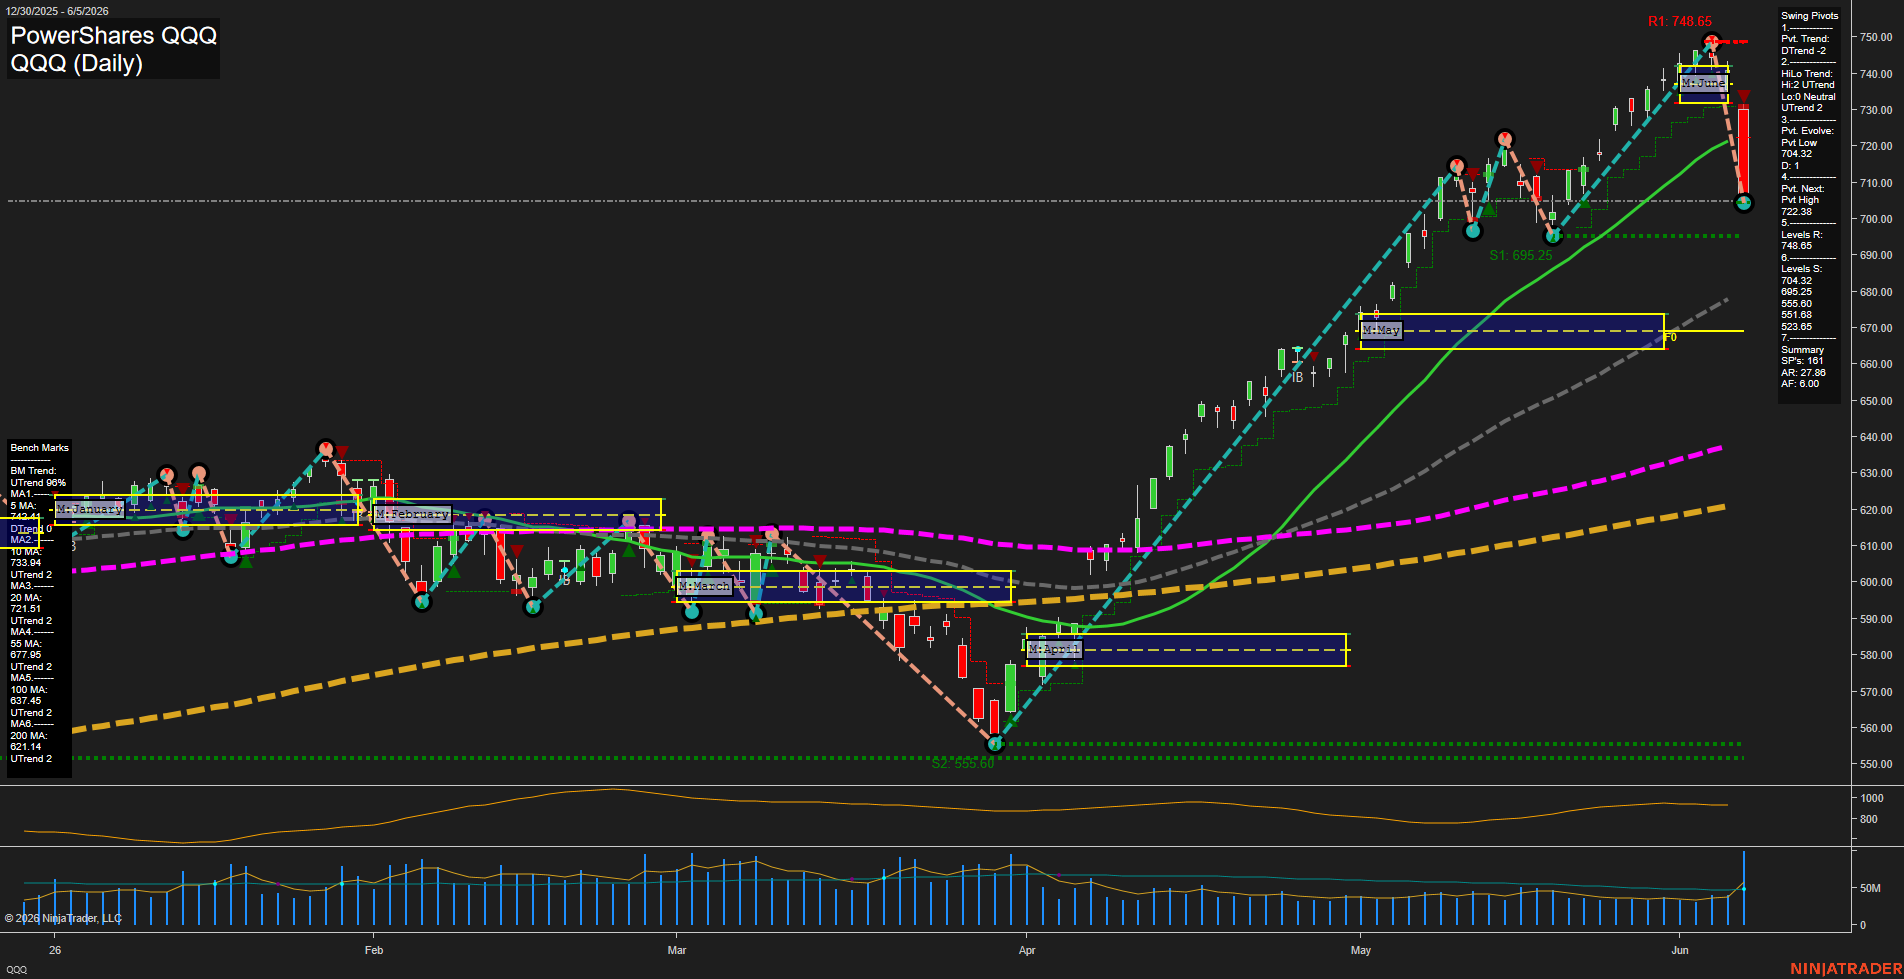Click the 650.00 price axis label
The height and width of the screenshot is (979, 1904).
pyautogui.click(x=1876, y=401)
